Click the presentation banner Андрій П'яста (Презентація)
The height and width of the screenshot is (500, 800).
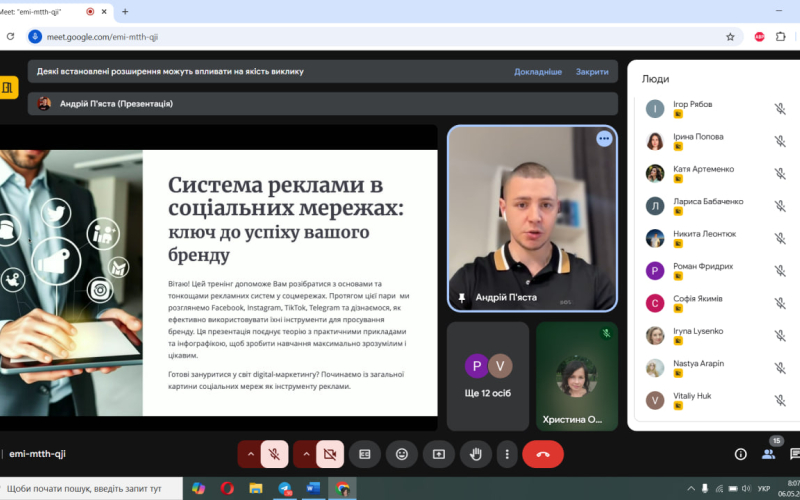[x=322, y=104]
